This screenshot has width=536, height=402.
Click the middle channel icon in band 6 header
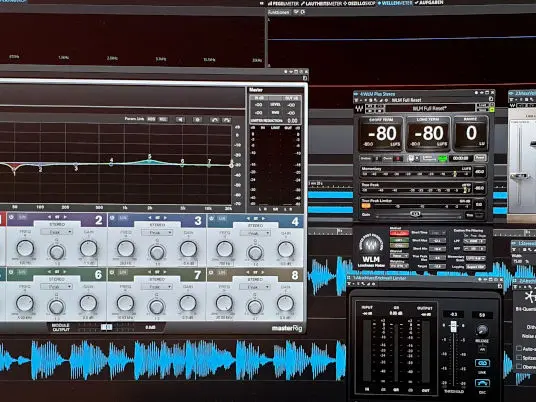[57, 272]
